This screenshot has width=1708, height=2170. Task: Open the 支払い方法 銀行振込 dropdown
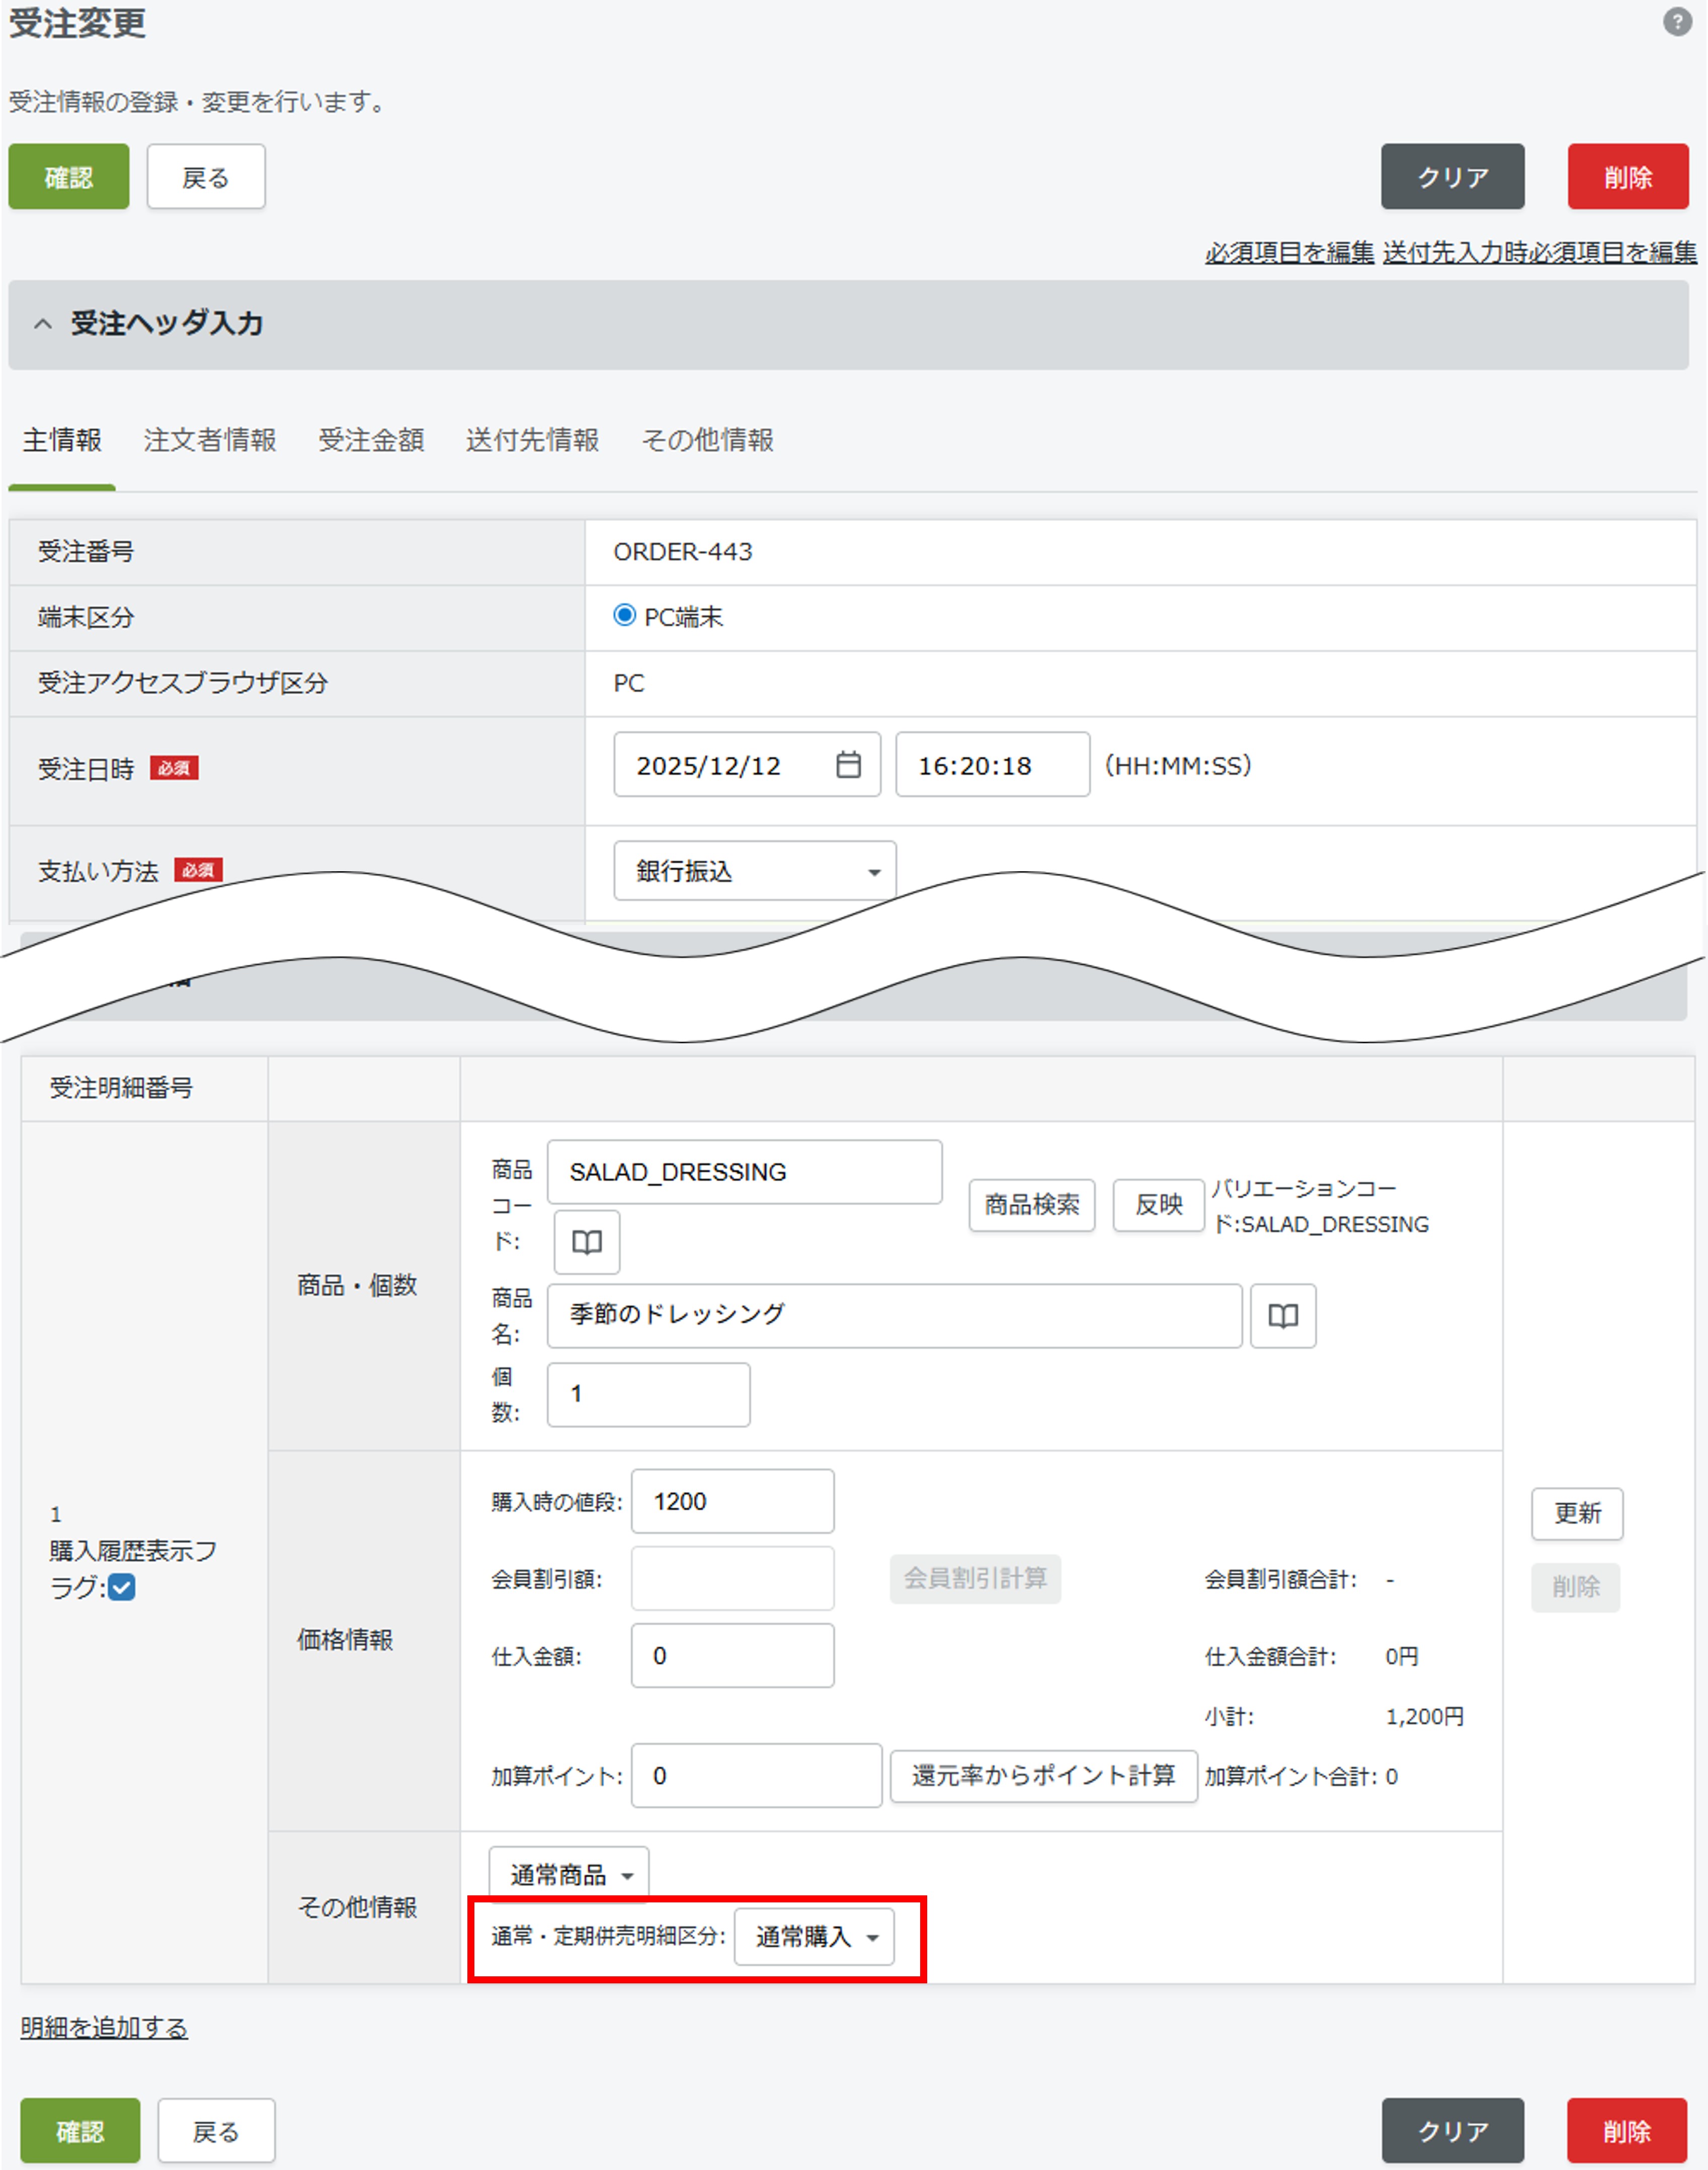point(755,871)
